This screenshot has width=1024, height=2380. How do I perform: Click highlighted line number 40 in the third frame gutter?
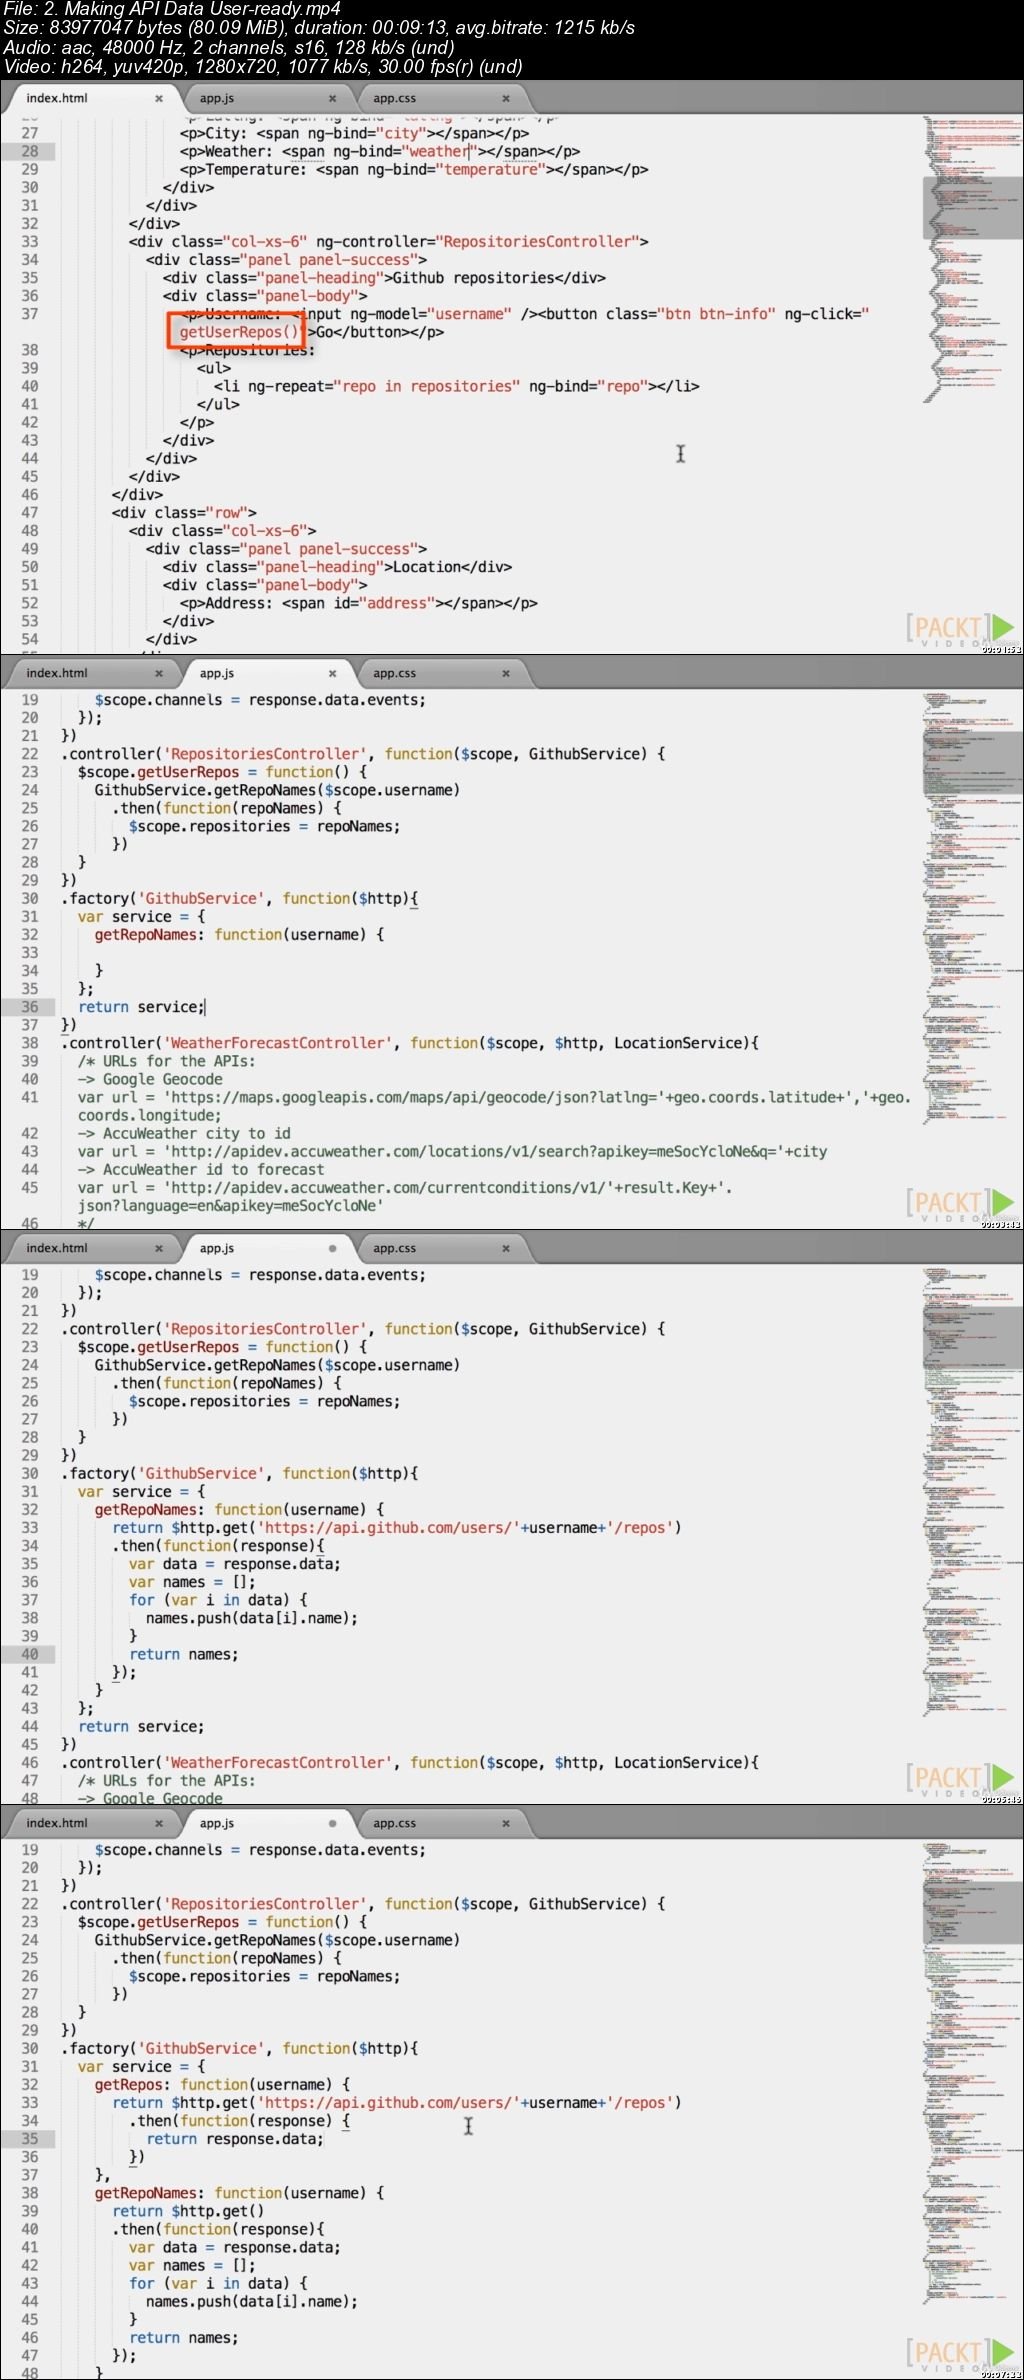(x=30, y=1654)
